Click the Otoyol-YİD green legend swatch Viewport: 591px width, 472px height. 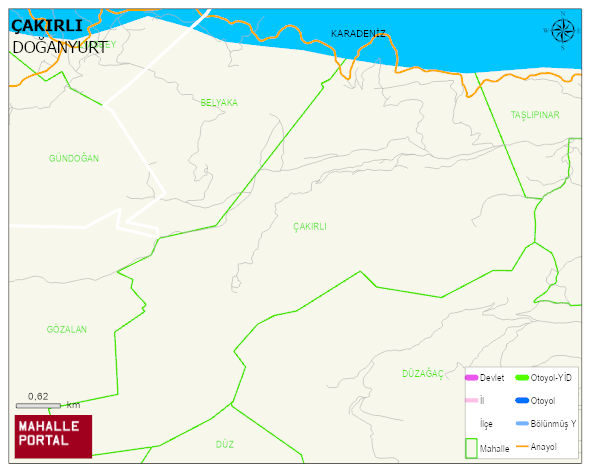tap(522, 377)
